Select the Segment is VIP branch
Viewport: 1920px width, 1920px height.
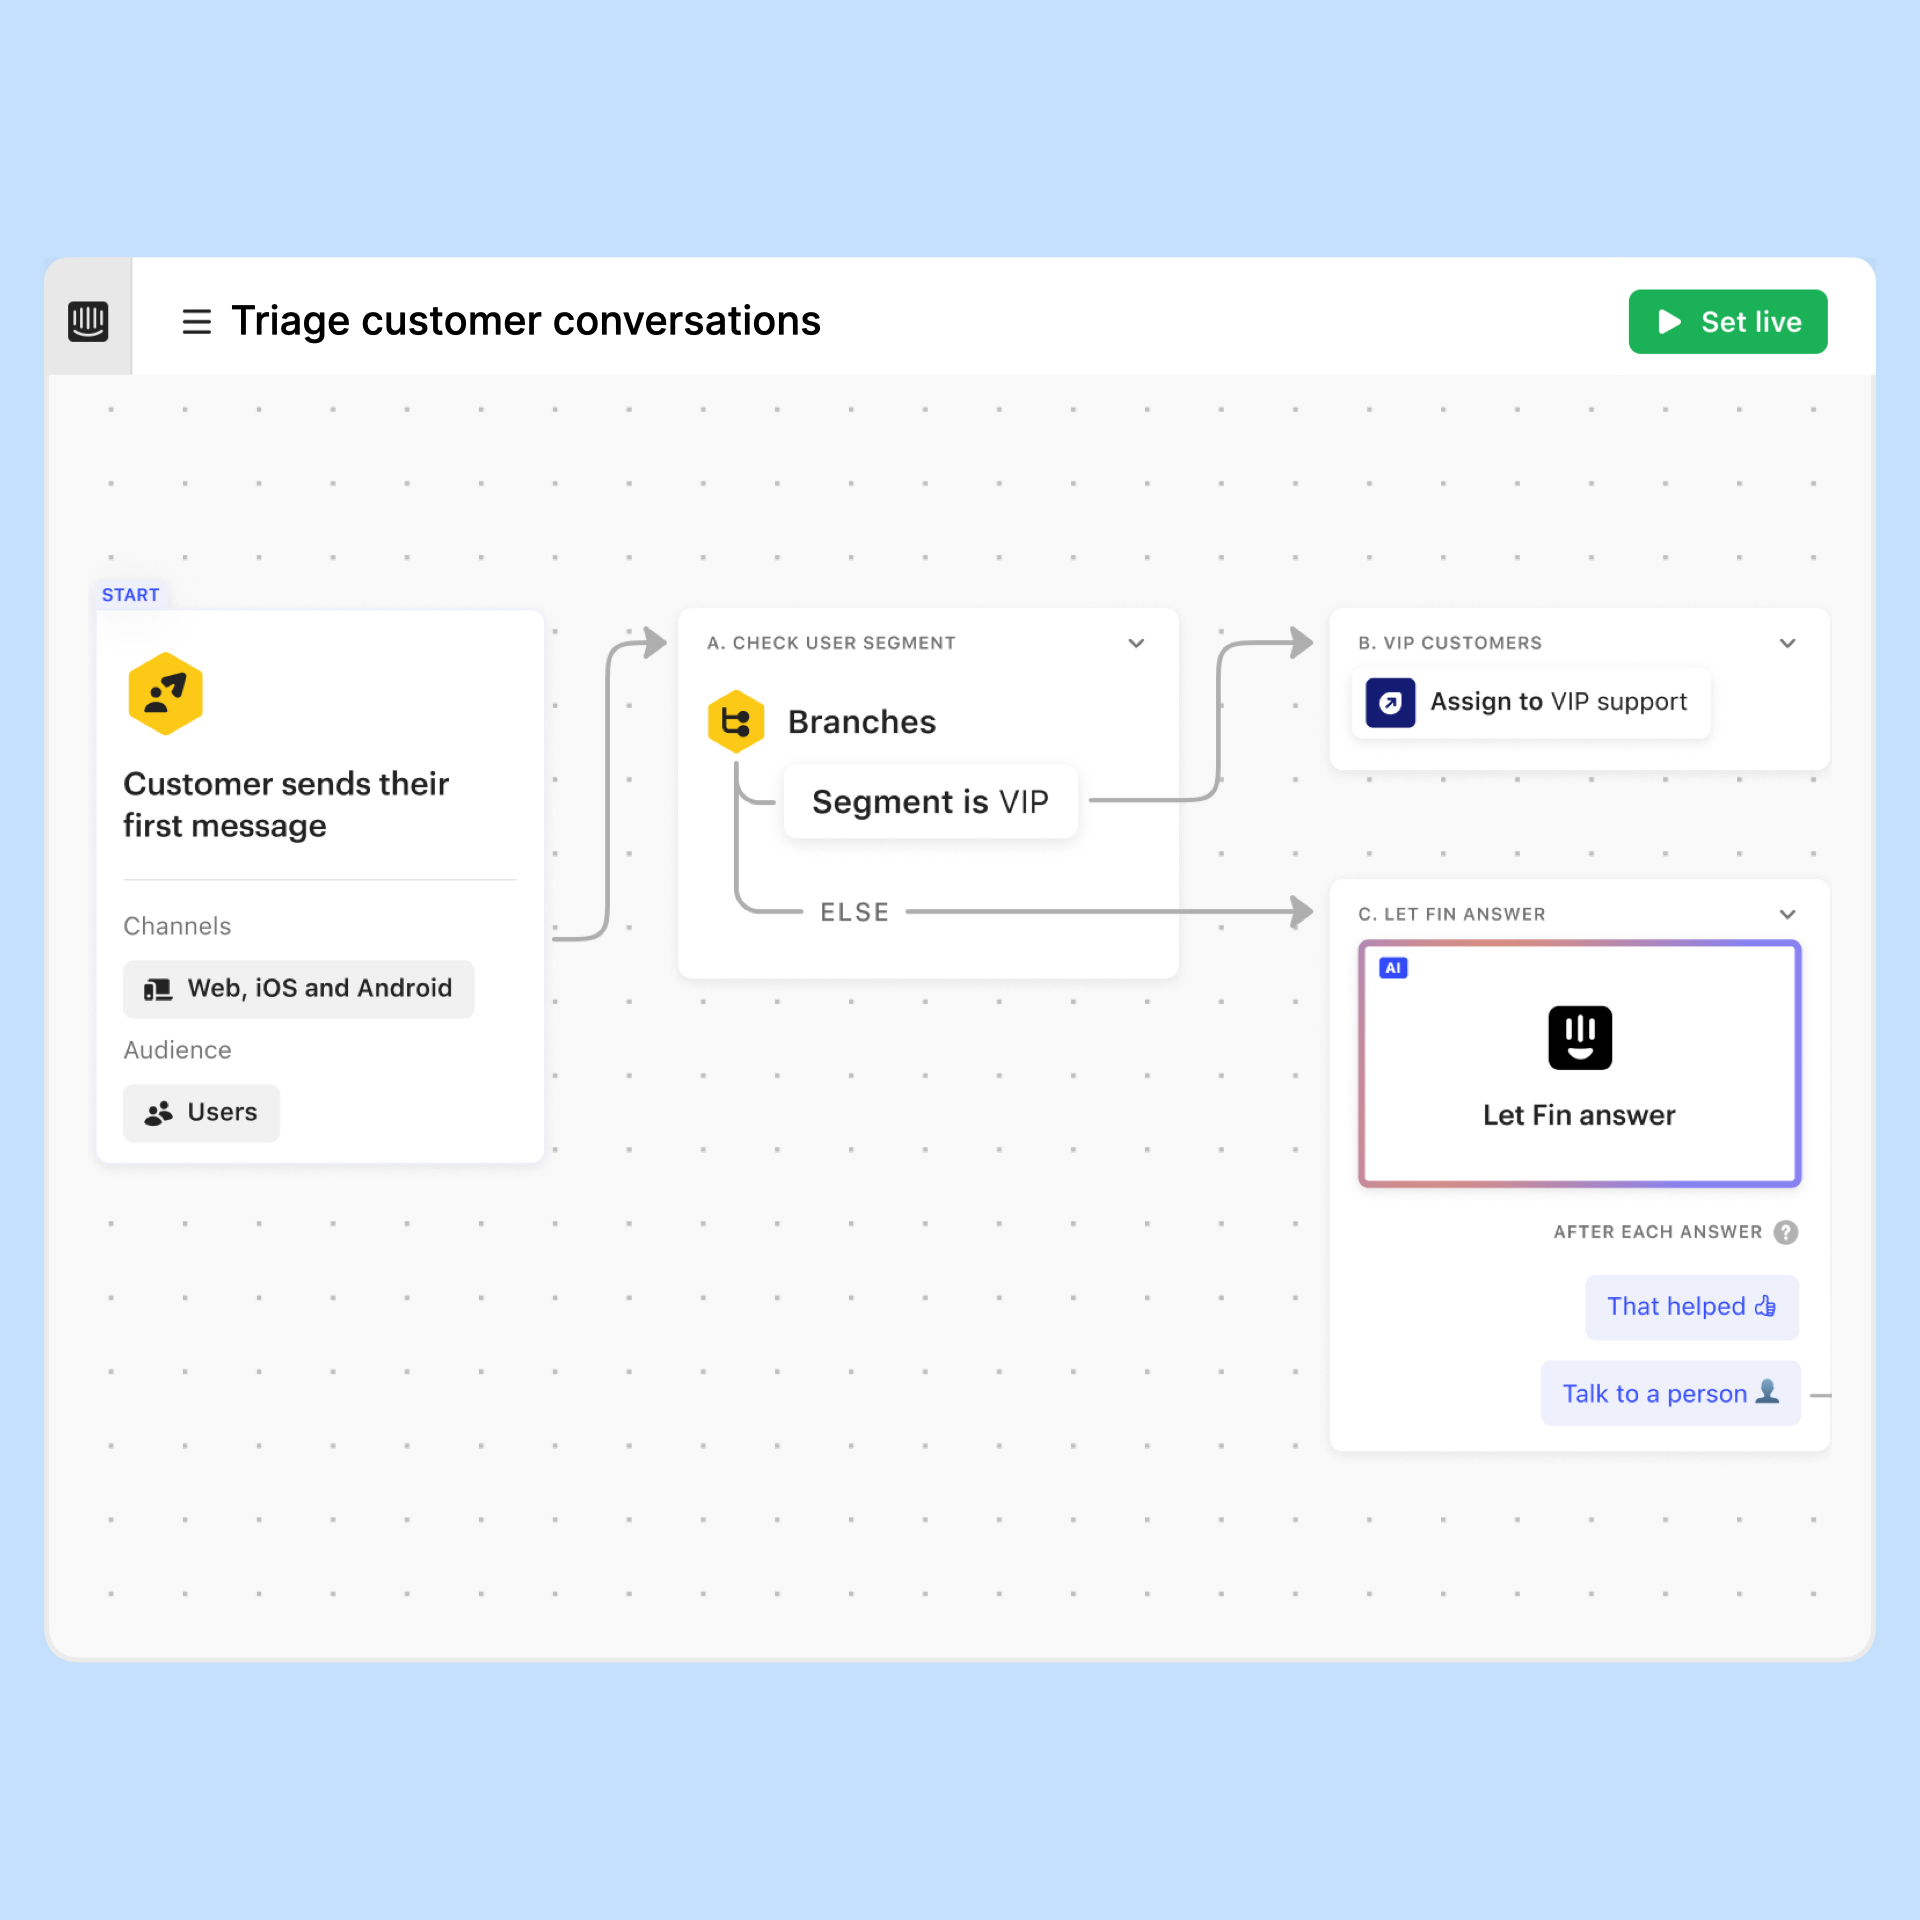coord(929,801)
